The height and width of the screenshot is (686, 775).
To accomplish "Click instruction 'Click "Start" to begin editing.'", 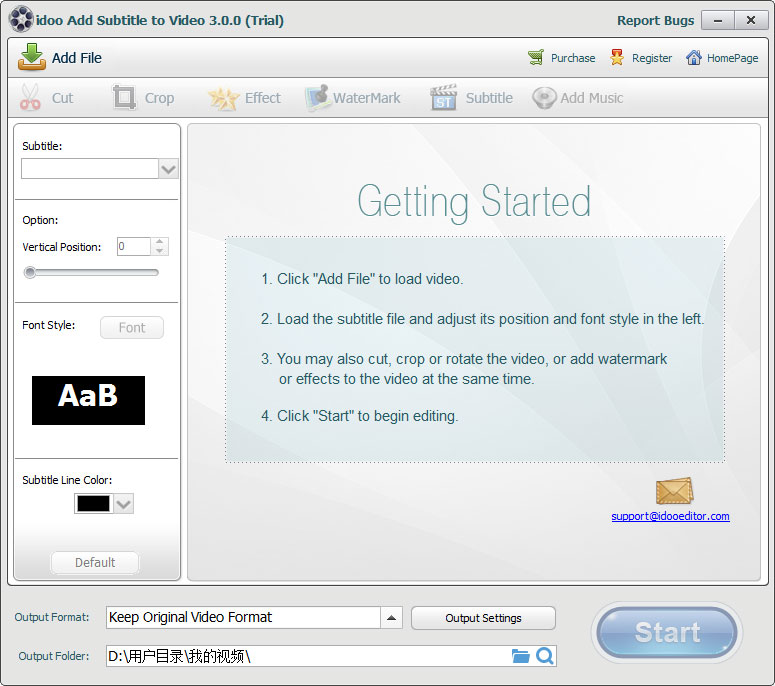I will tap(360, 416).
